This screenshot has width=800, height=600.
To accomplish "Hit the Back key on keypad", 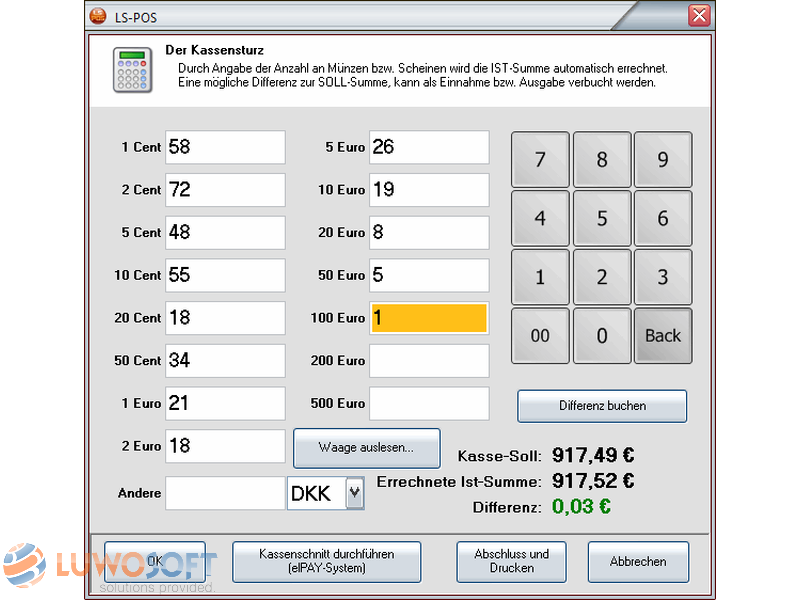I will 662,336.
